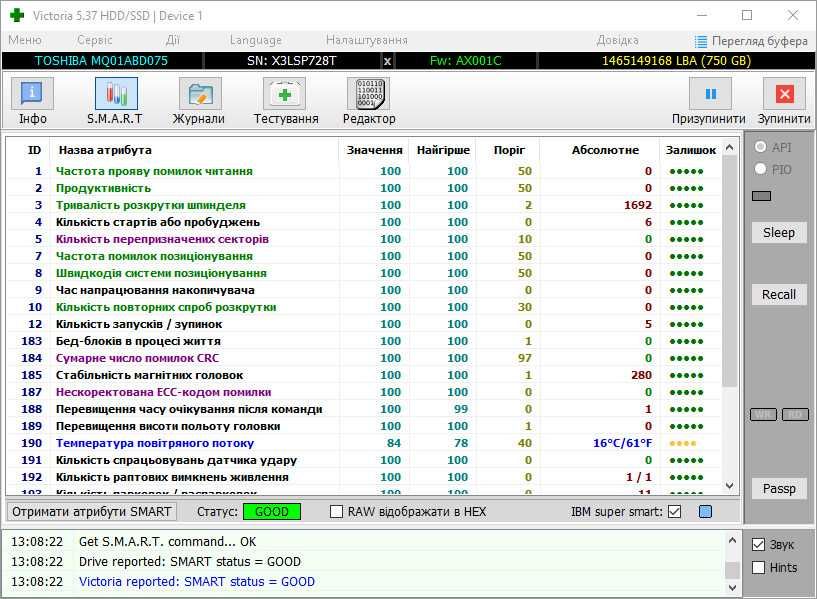The height and width of the screenshot is (599, 817).
Task: Select row Кількість раптових вимкнень живлення
Action: (x=364, y=477)
